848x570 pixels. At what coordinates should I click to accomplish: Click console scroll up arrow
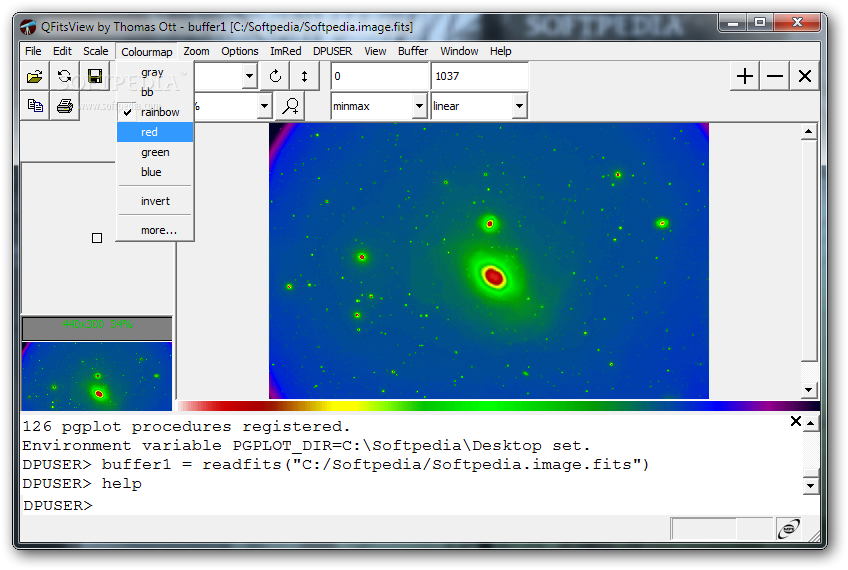click(810, 423)
